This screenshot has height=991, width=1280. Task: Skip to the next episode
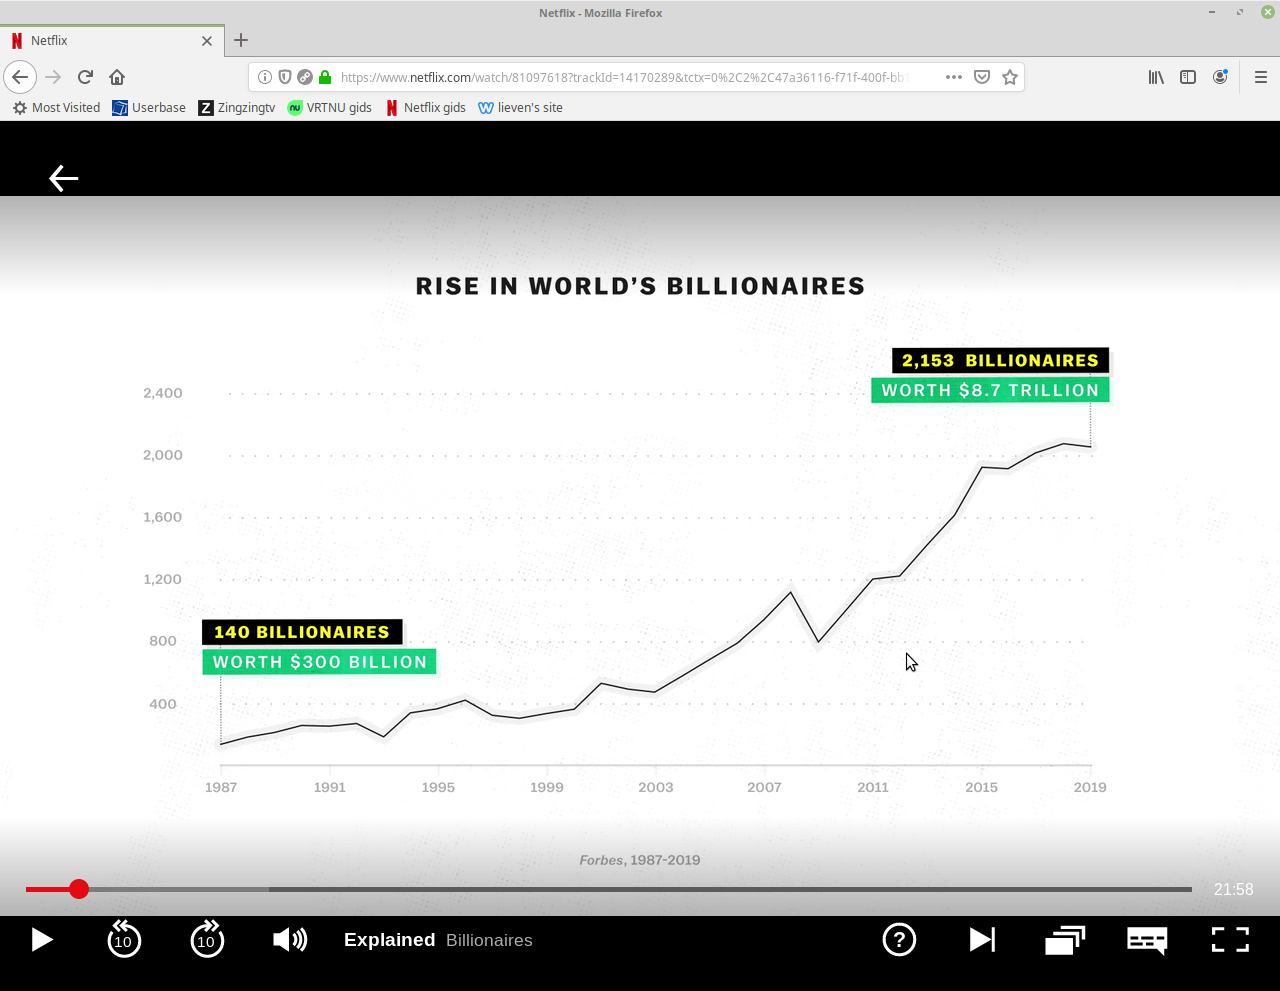coord(982,940)
